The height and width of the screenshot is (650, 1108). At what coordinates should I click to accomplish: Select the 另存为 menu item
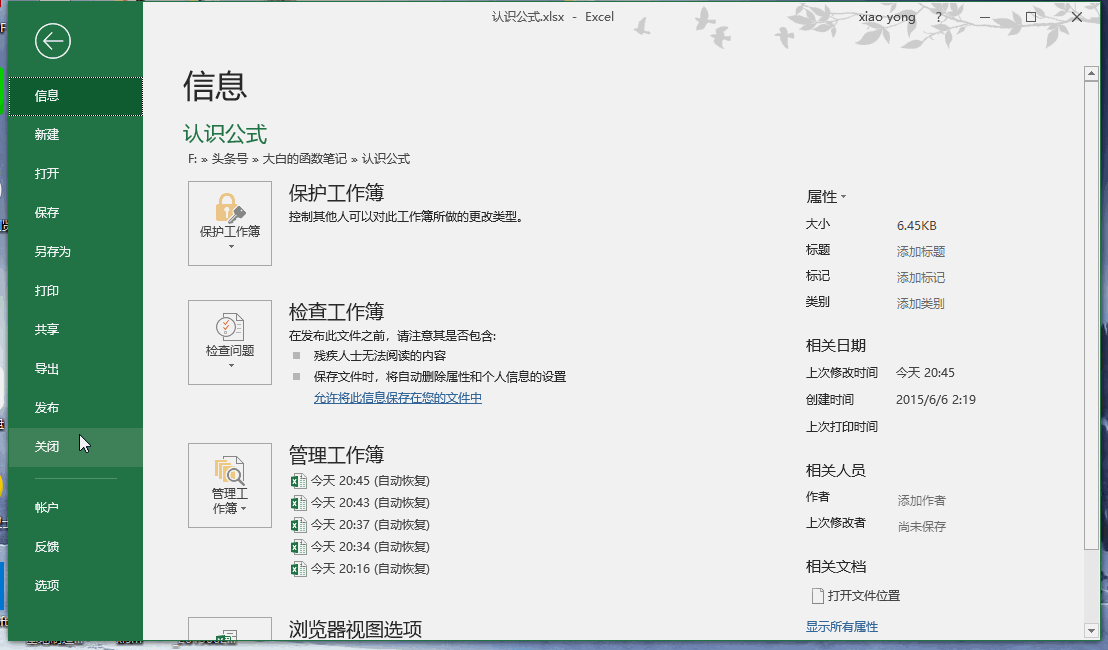pos(76,252)
